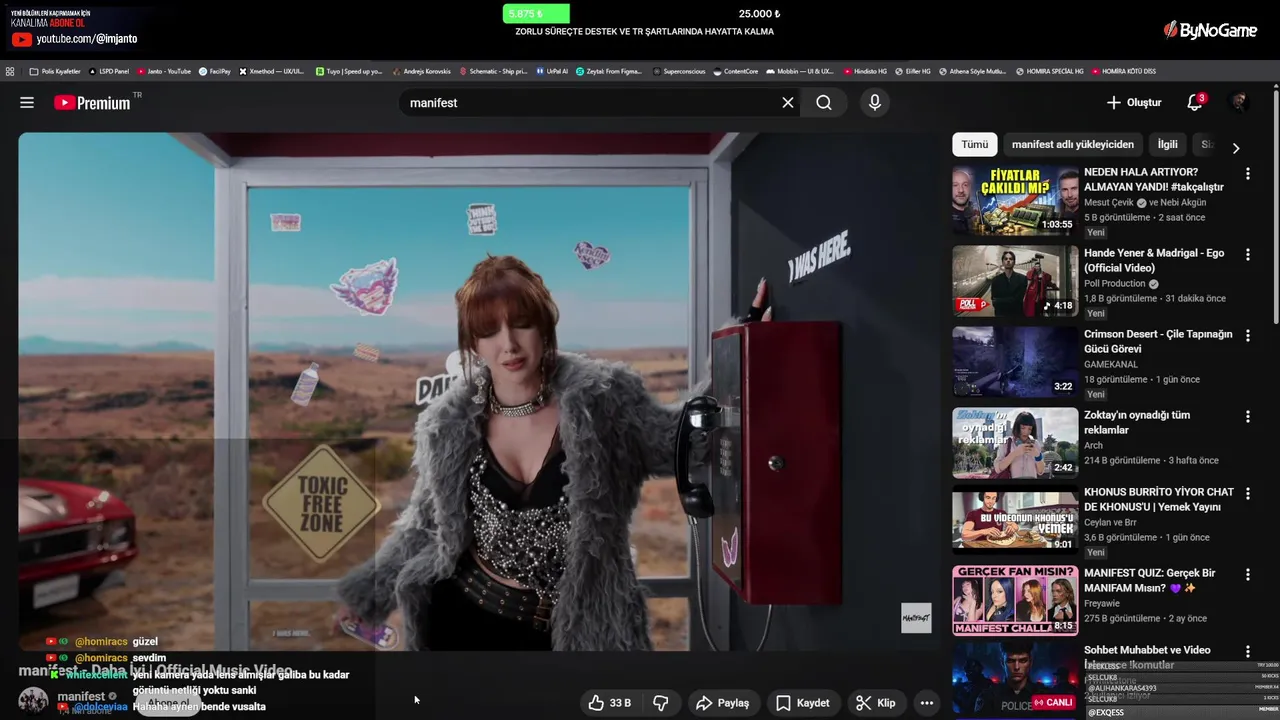Click the magnifier search button
The height and width of the screenshot is (720, 1280).
pos(823,103)
